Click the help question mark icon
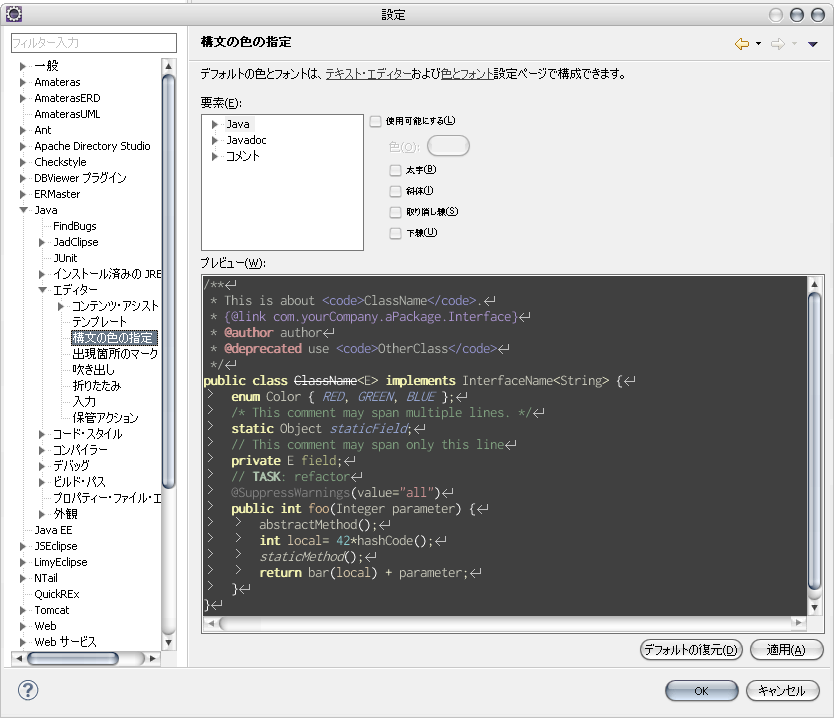The image size is (834, 718). [x=26, y=690]
